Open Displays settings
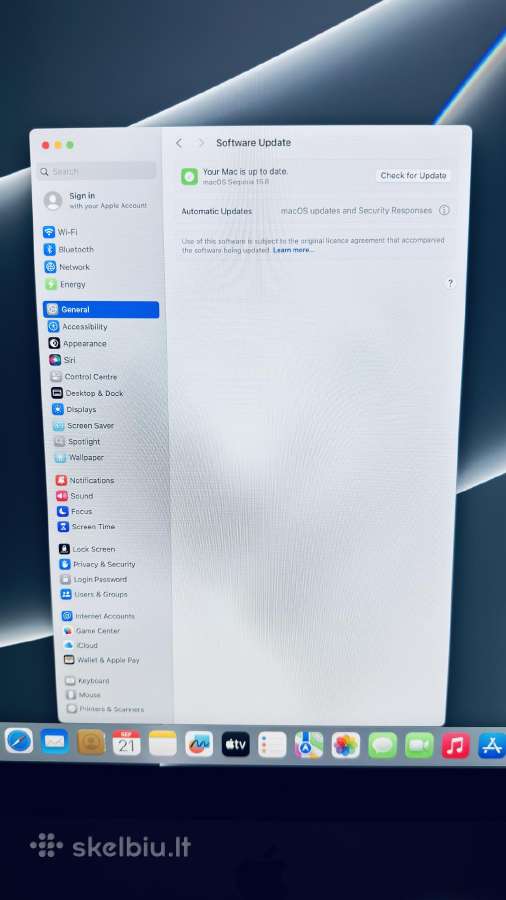Screen dimensions: 506x900 pyautogui.click(x=75, y=409)
